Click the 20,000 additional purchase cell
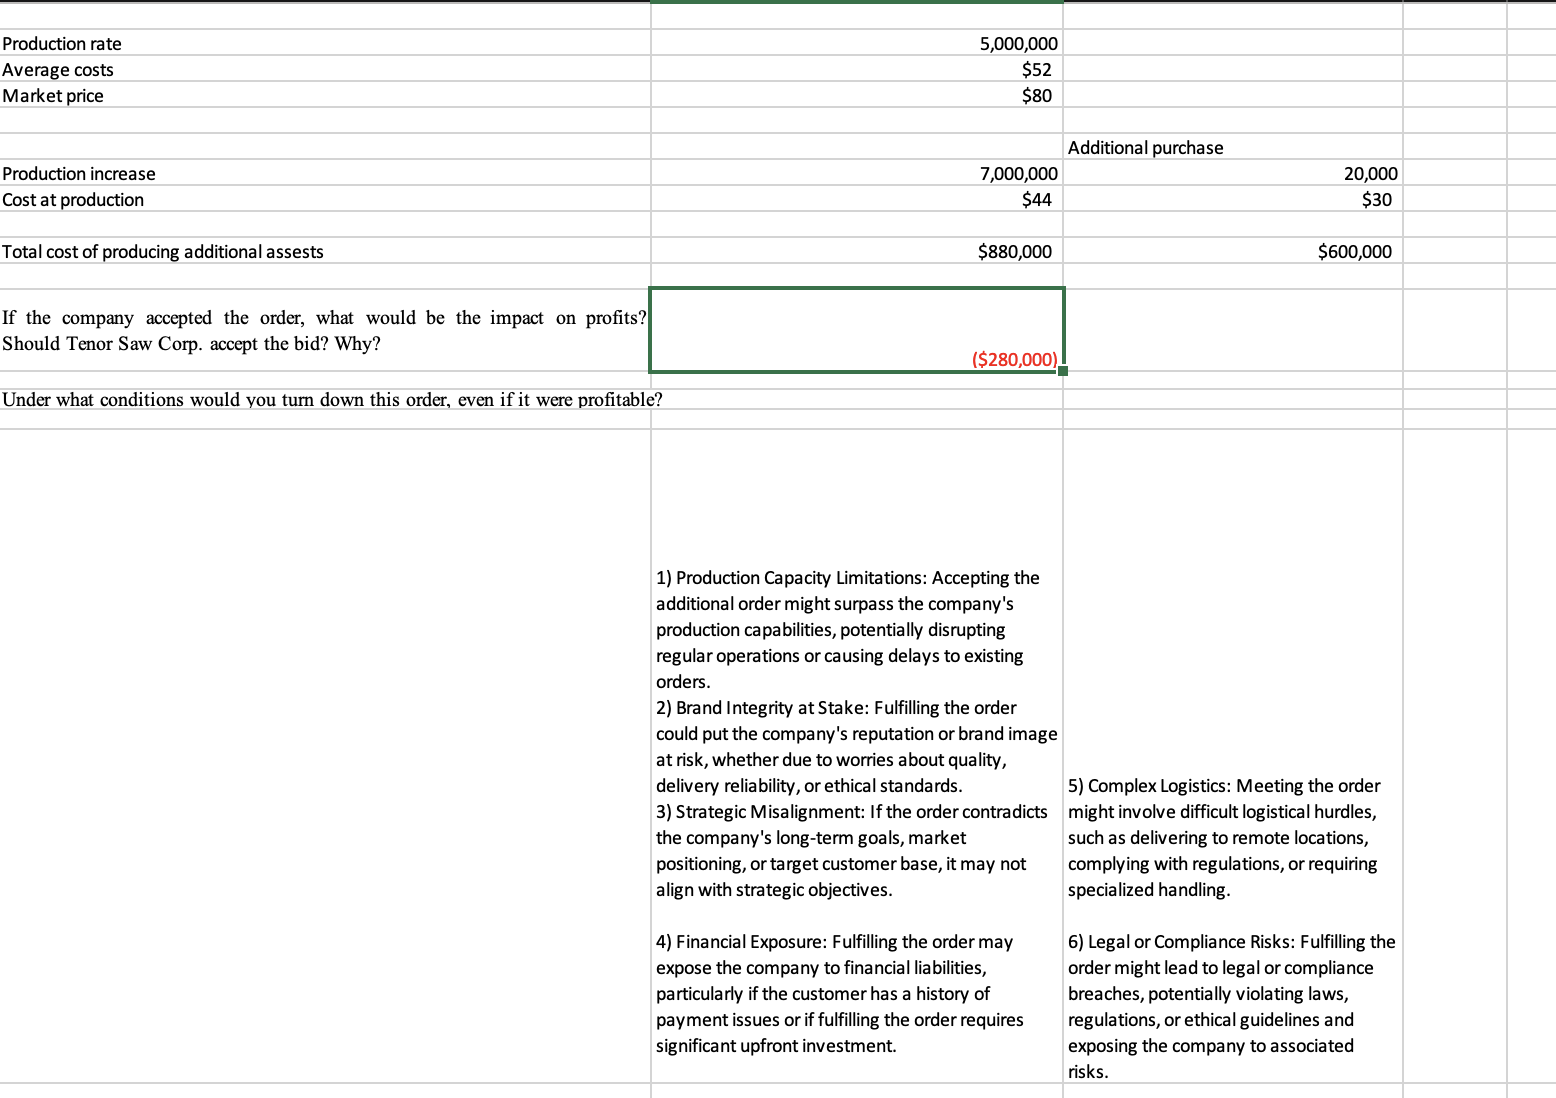 1233,173
